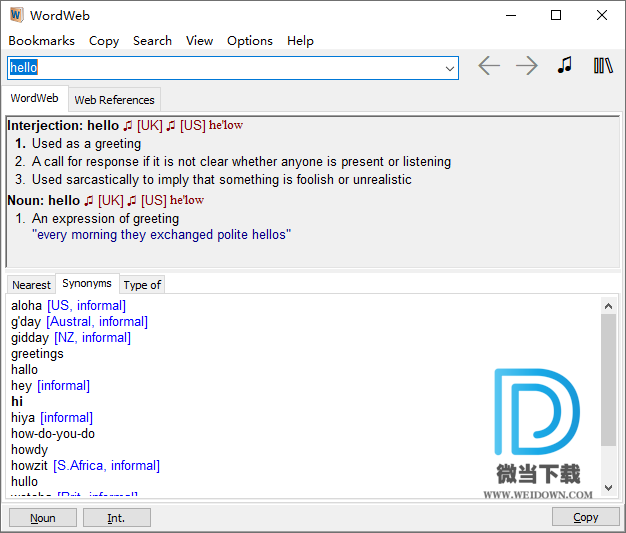Click the back arrow navigation icon

tap(489, 65)
